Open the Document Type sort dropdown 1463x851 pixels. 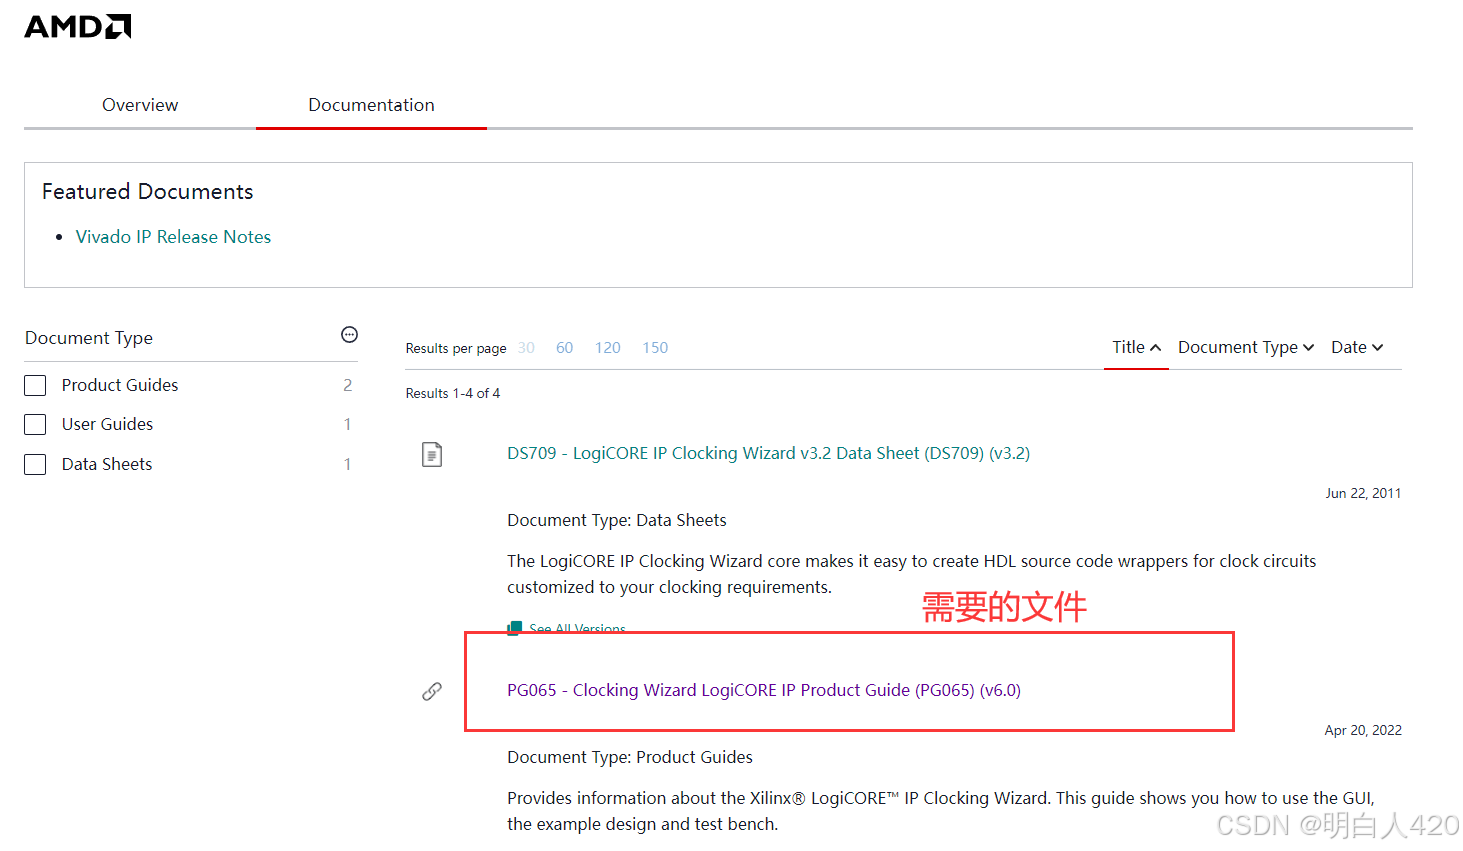click(1246, 347)
